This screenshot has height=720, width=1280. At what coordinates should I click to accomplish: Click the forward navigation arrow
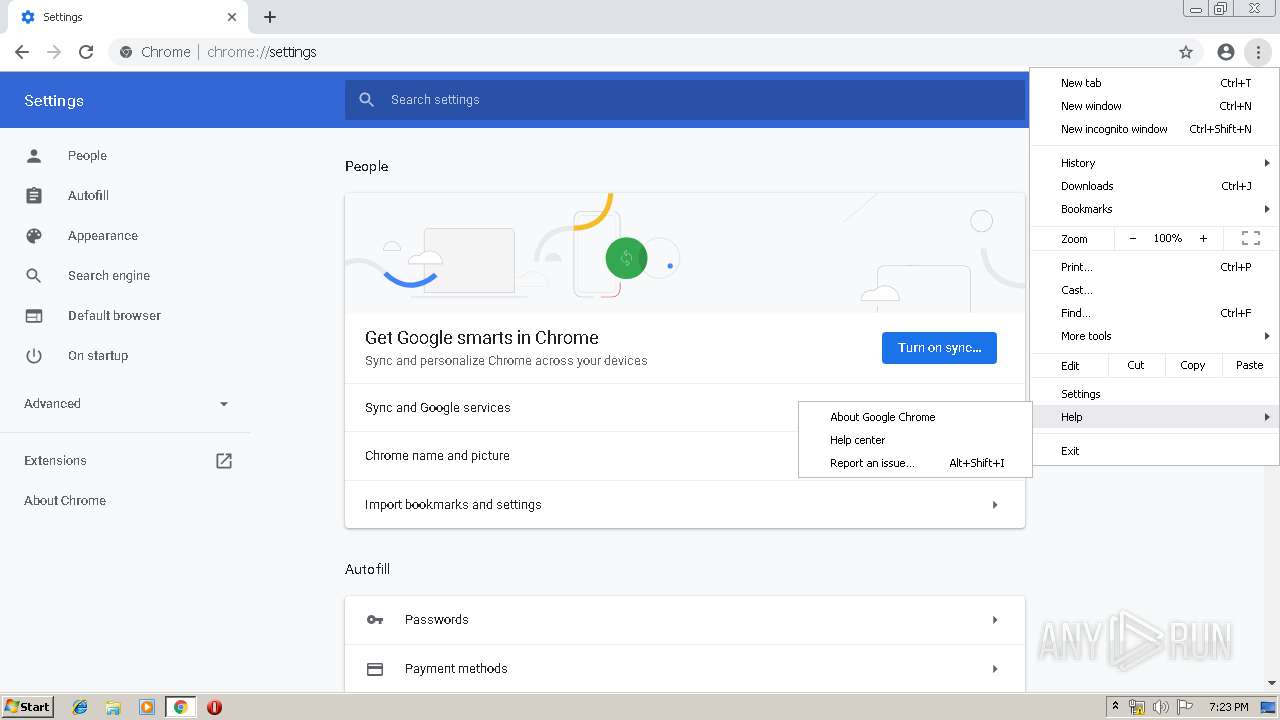coord(54,52)
